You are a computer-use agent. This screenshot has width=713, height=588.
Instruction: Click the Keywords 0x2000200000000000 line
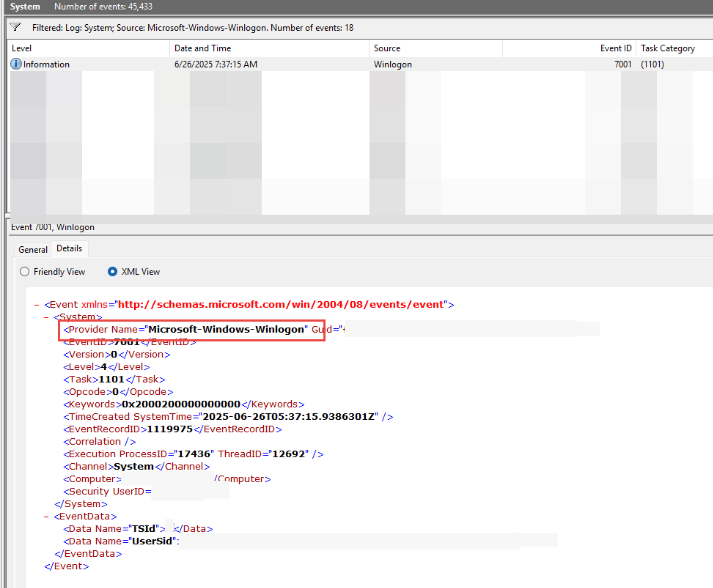tap(184, 404)
